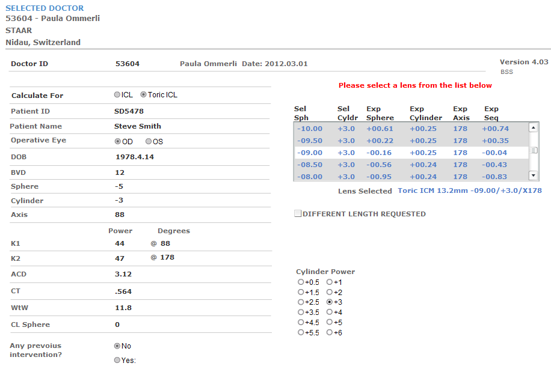Select cylinder power +3.5
Viewport: 551px width, 372px height.
pos(300,312)
